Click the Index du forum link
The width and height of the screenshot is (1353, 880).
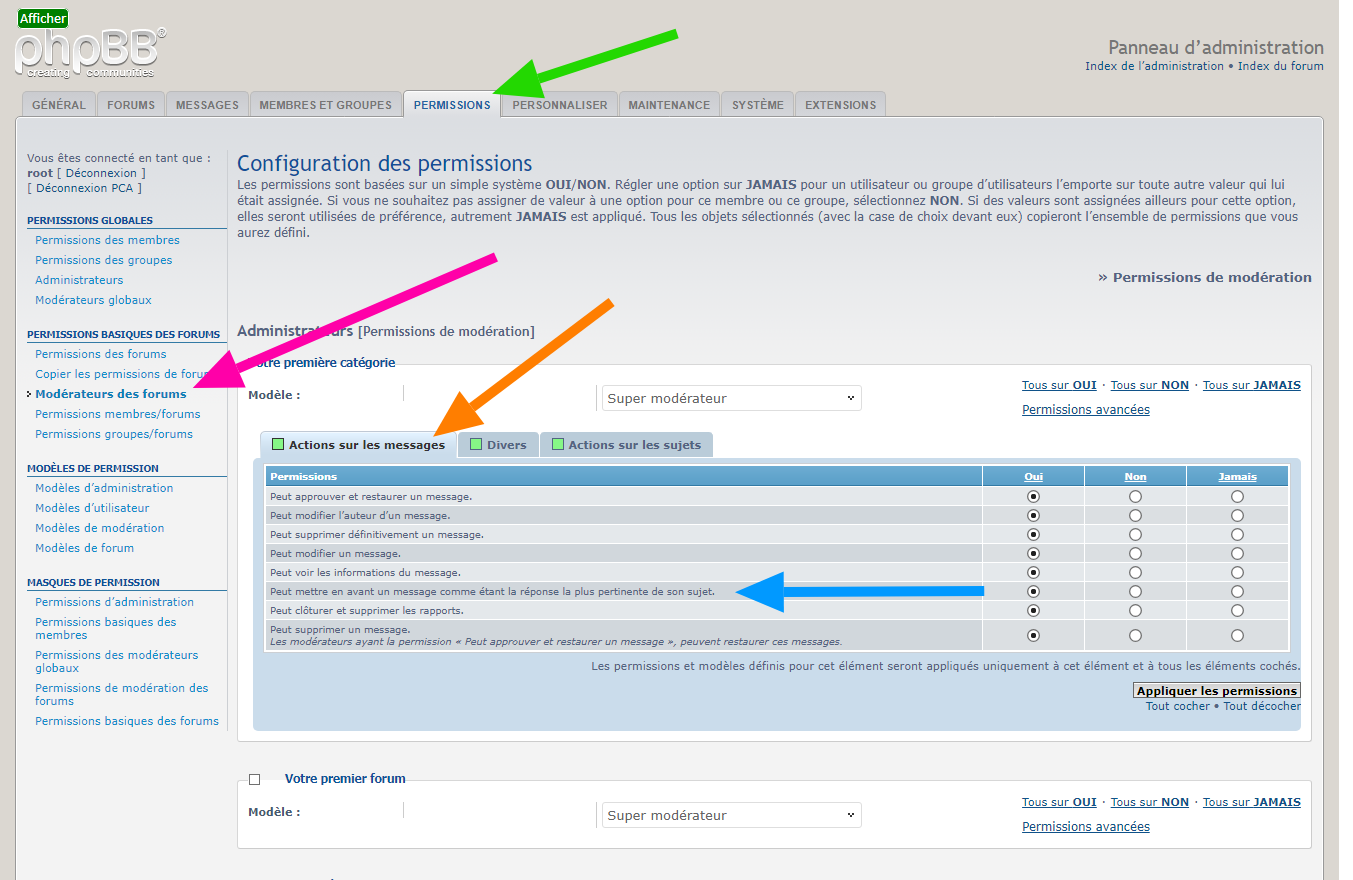(1280, 67)
